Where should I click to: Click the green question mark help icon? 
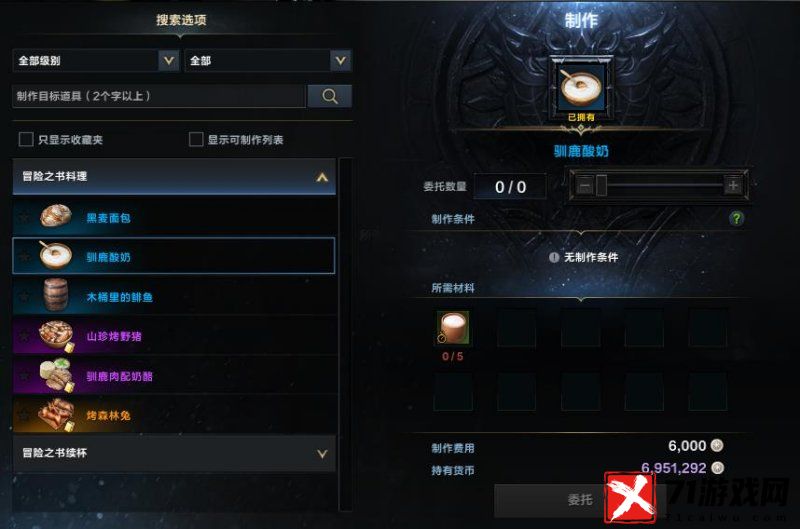tap(736, 218)
